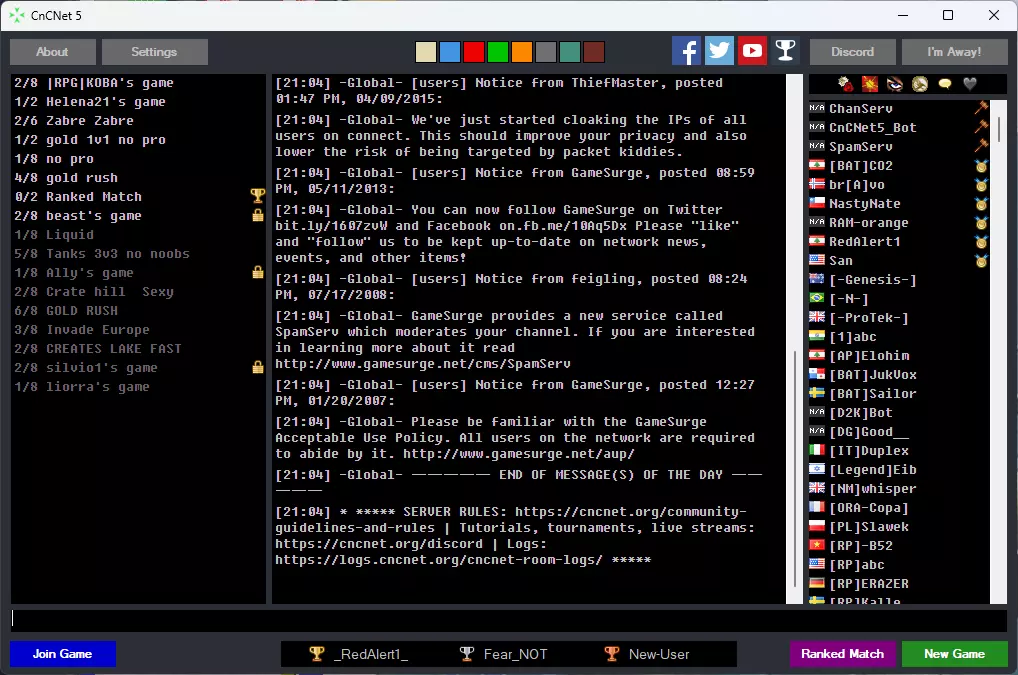
Task: Click the medal icon beside RedAlert1
Action: click(x=981, y=242)
